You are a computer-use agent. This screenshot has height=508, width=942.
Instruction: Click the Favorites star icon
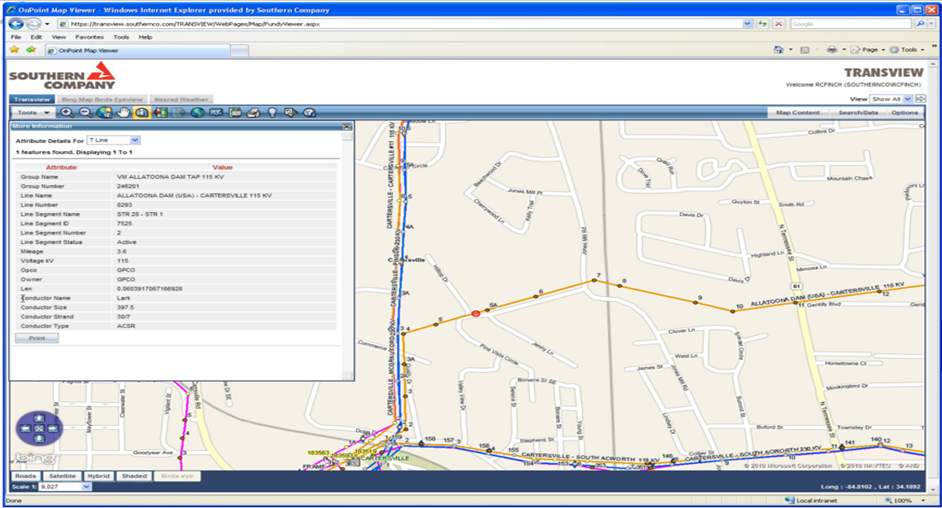14,50
